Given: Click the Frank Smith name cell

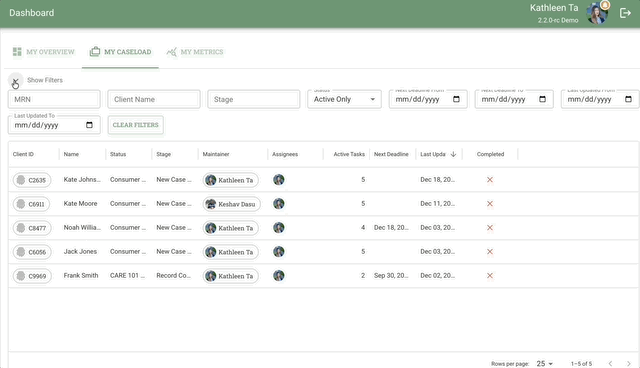Looking at the screenshot, I should [x=81, y=275].
